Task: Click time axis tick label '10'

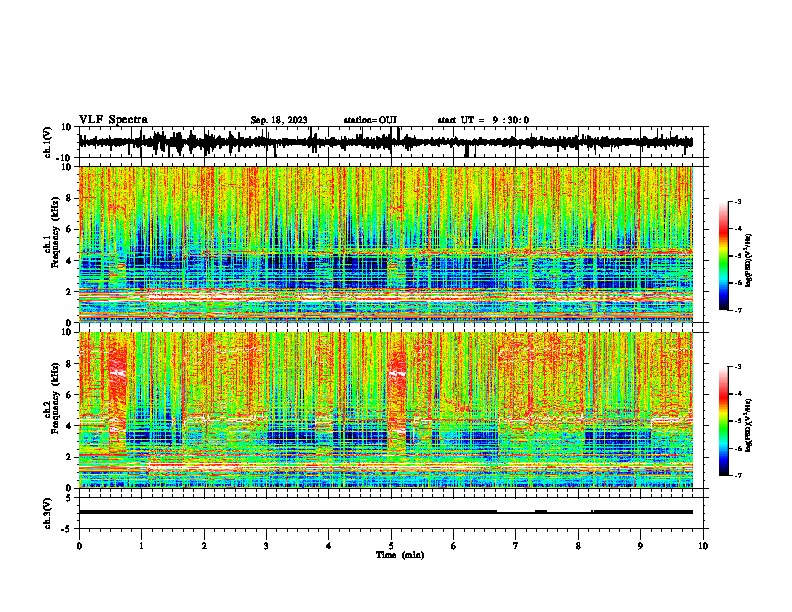Action: coord(703,546)
